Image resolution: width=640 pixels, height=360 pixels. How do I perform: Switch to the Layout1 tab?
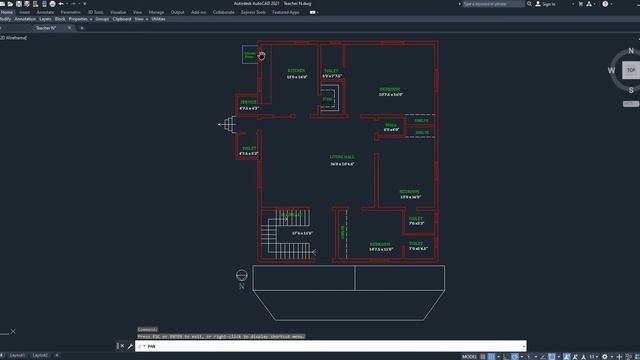coord(17,356)
